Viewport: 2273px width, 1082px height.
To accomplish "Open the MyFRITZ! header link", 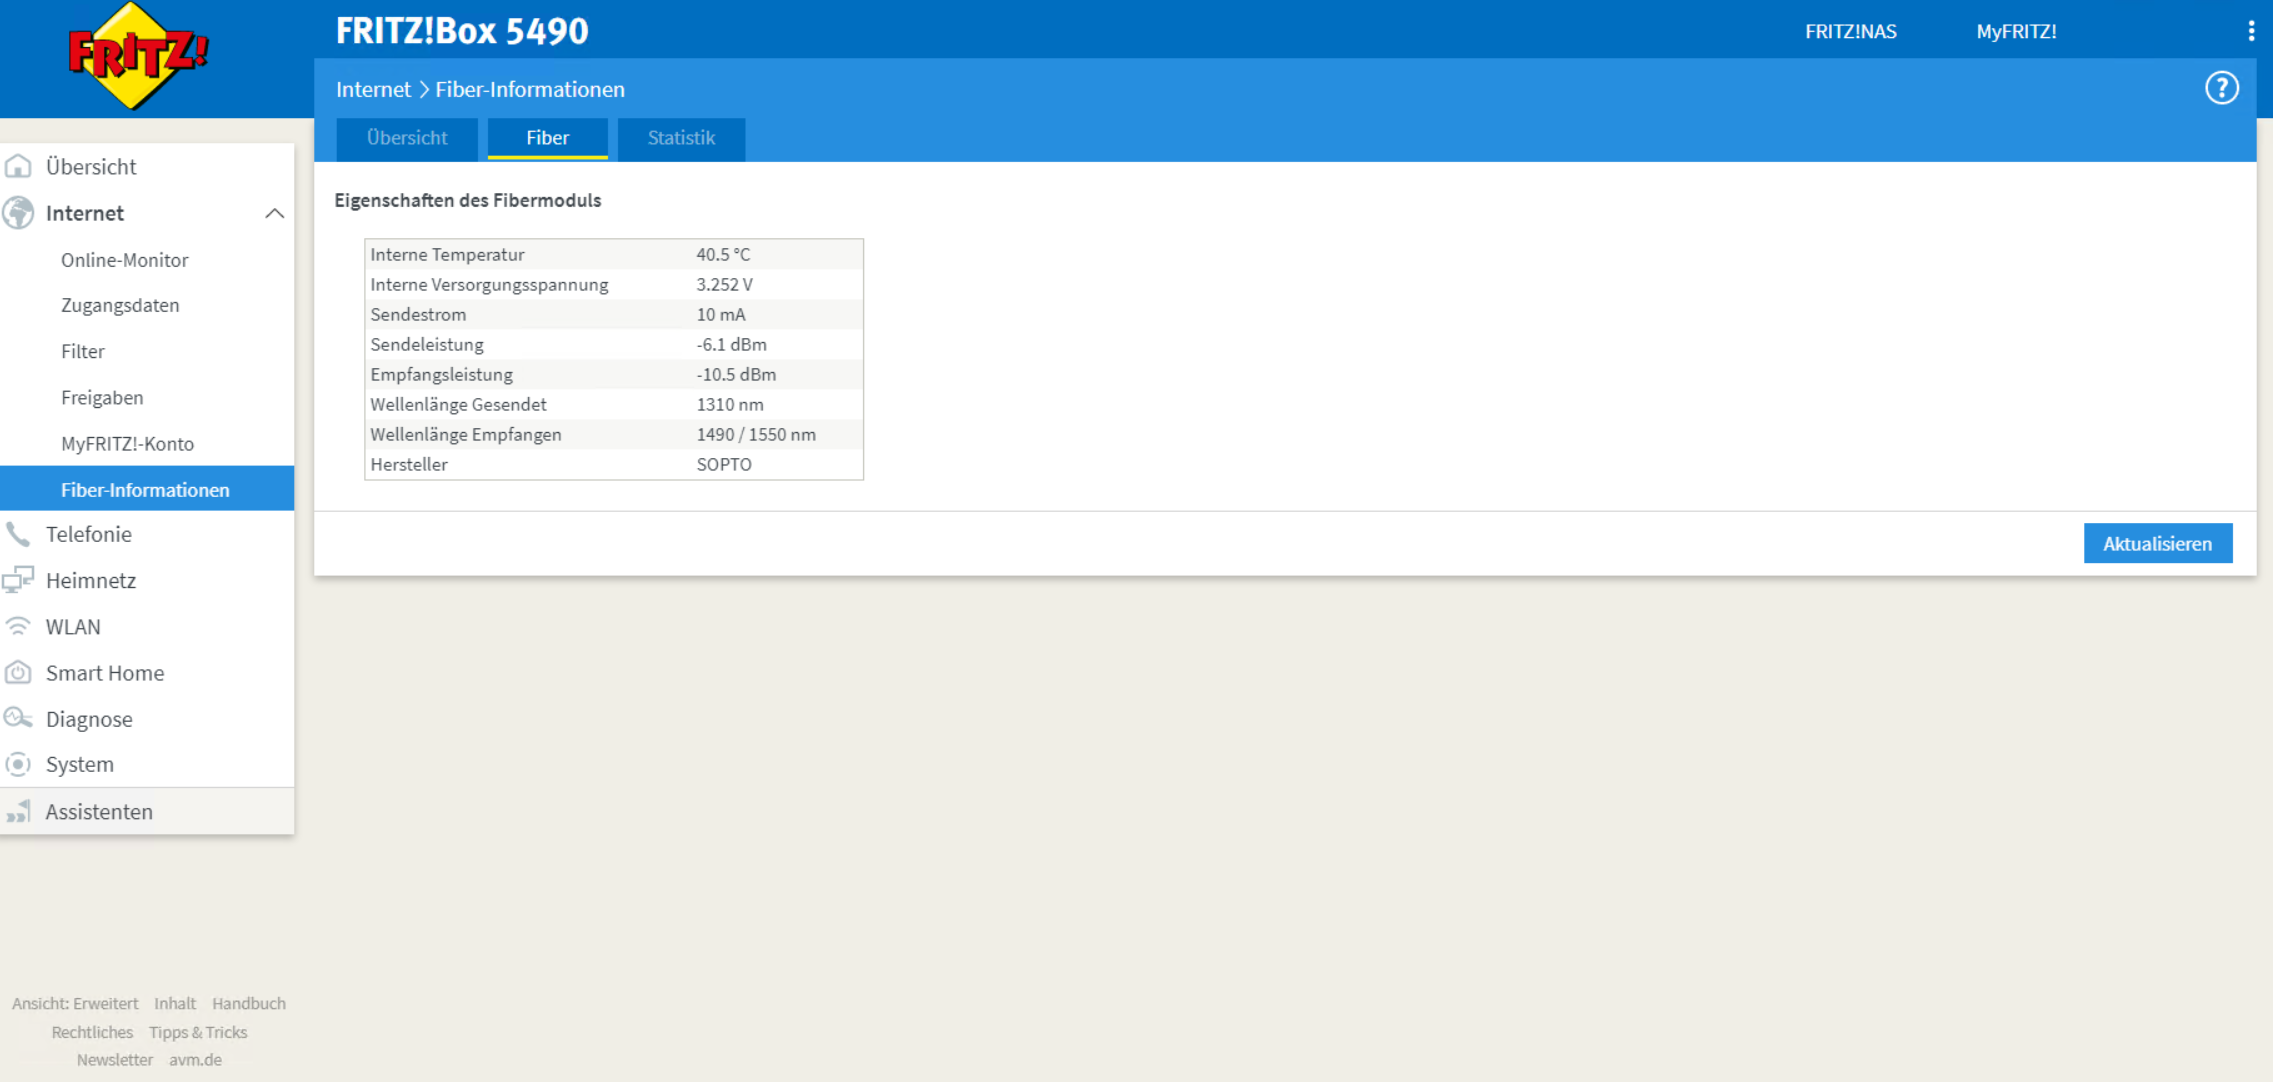I will (x=2015, y=32).
